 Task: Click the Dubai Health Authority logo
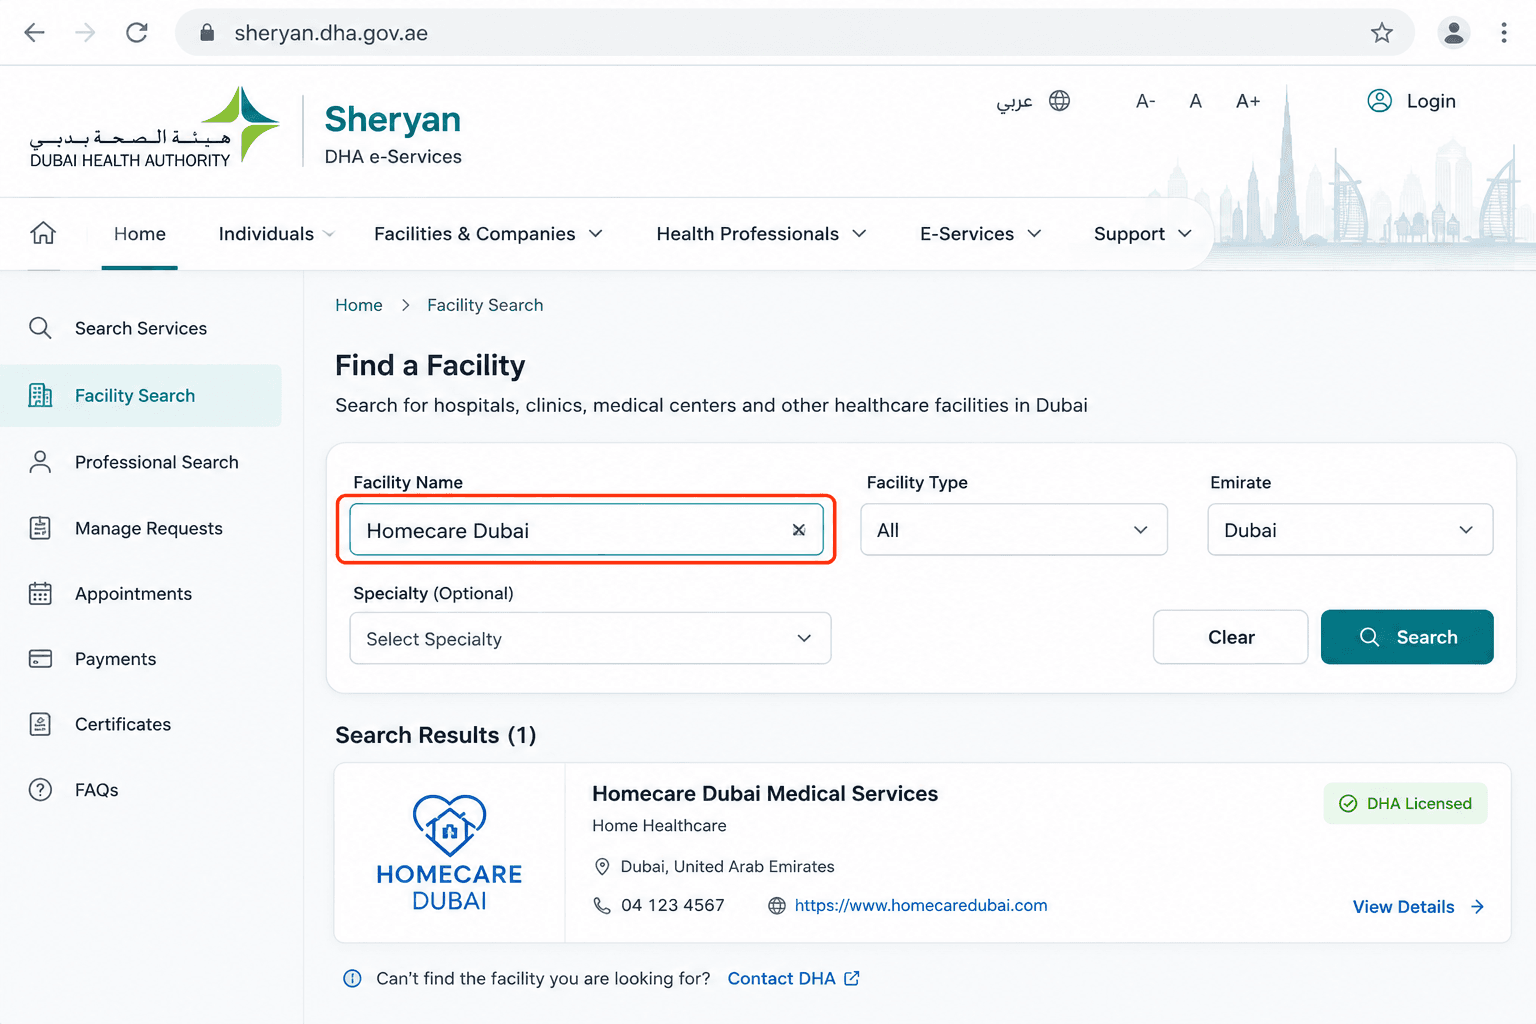pos(155,127)
